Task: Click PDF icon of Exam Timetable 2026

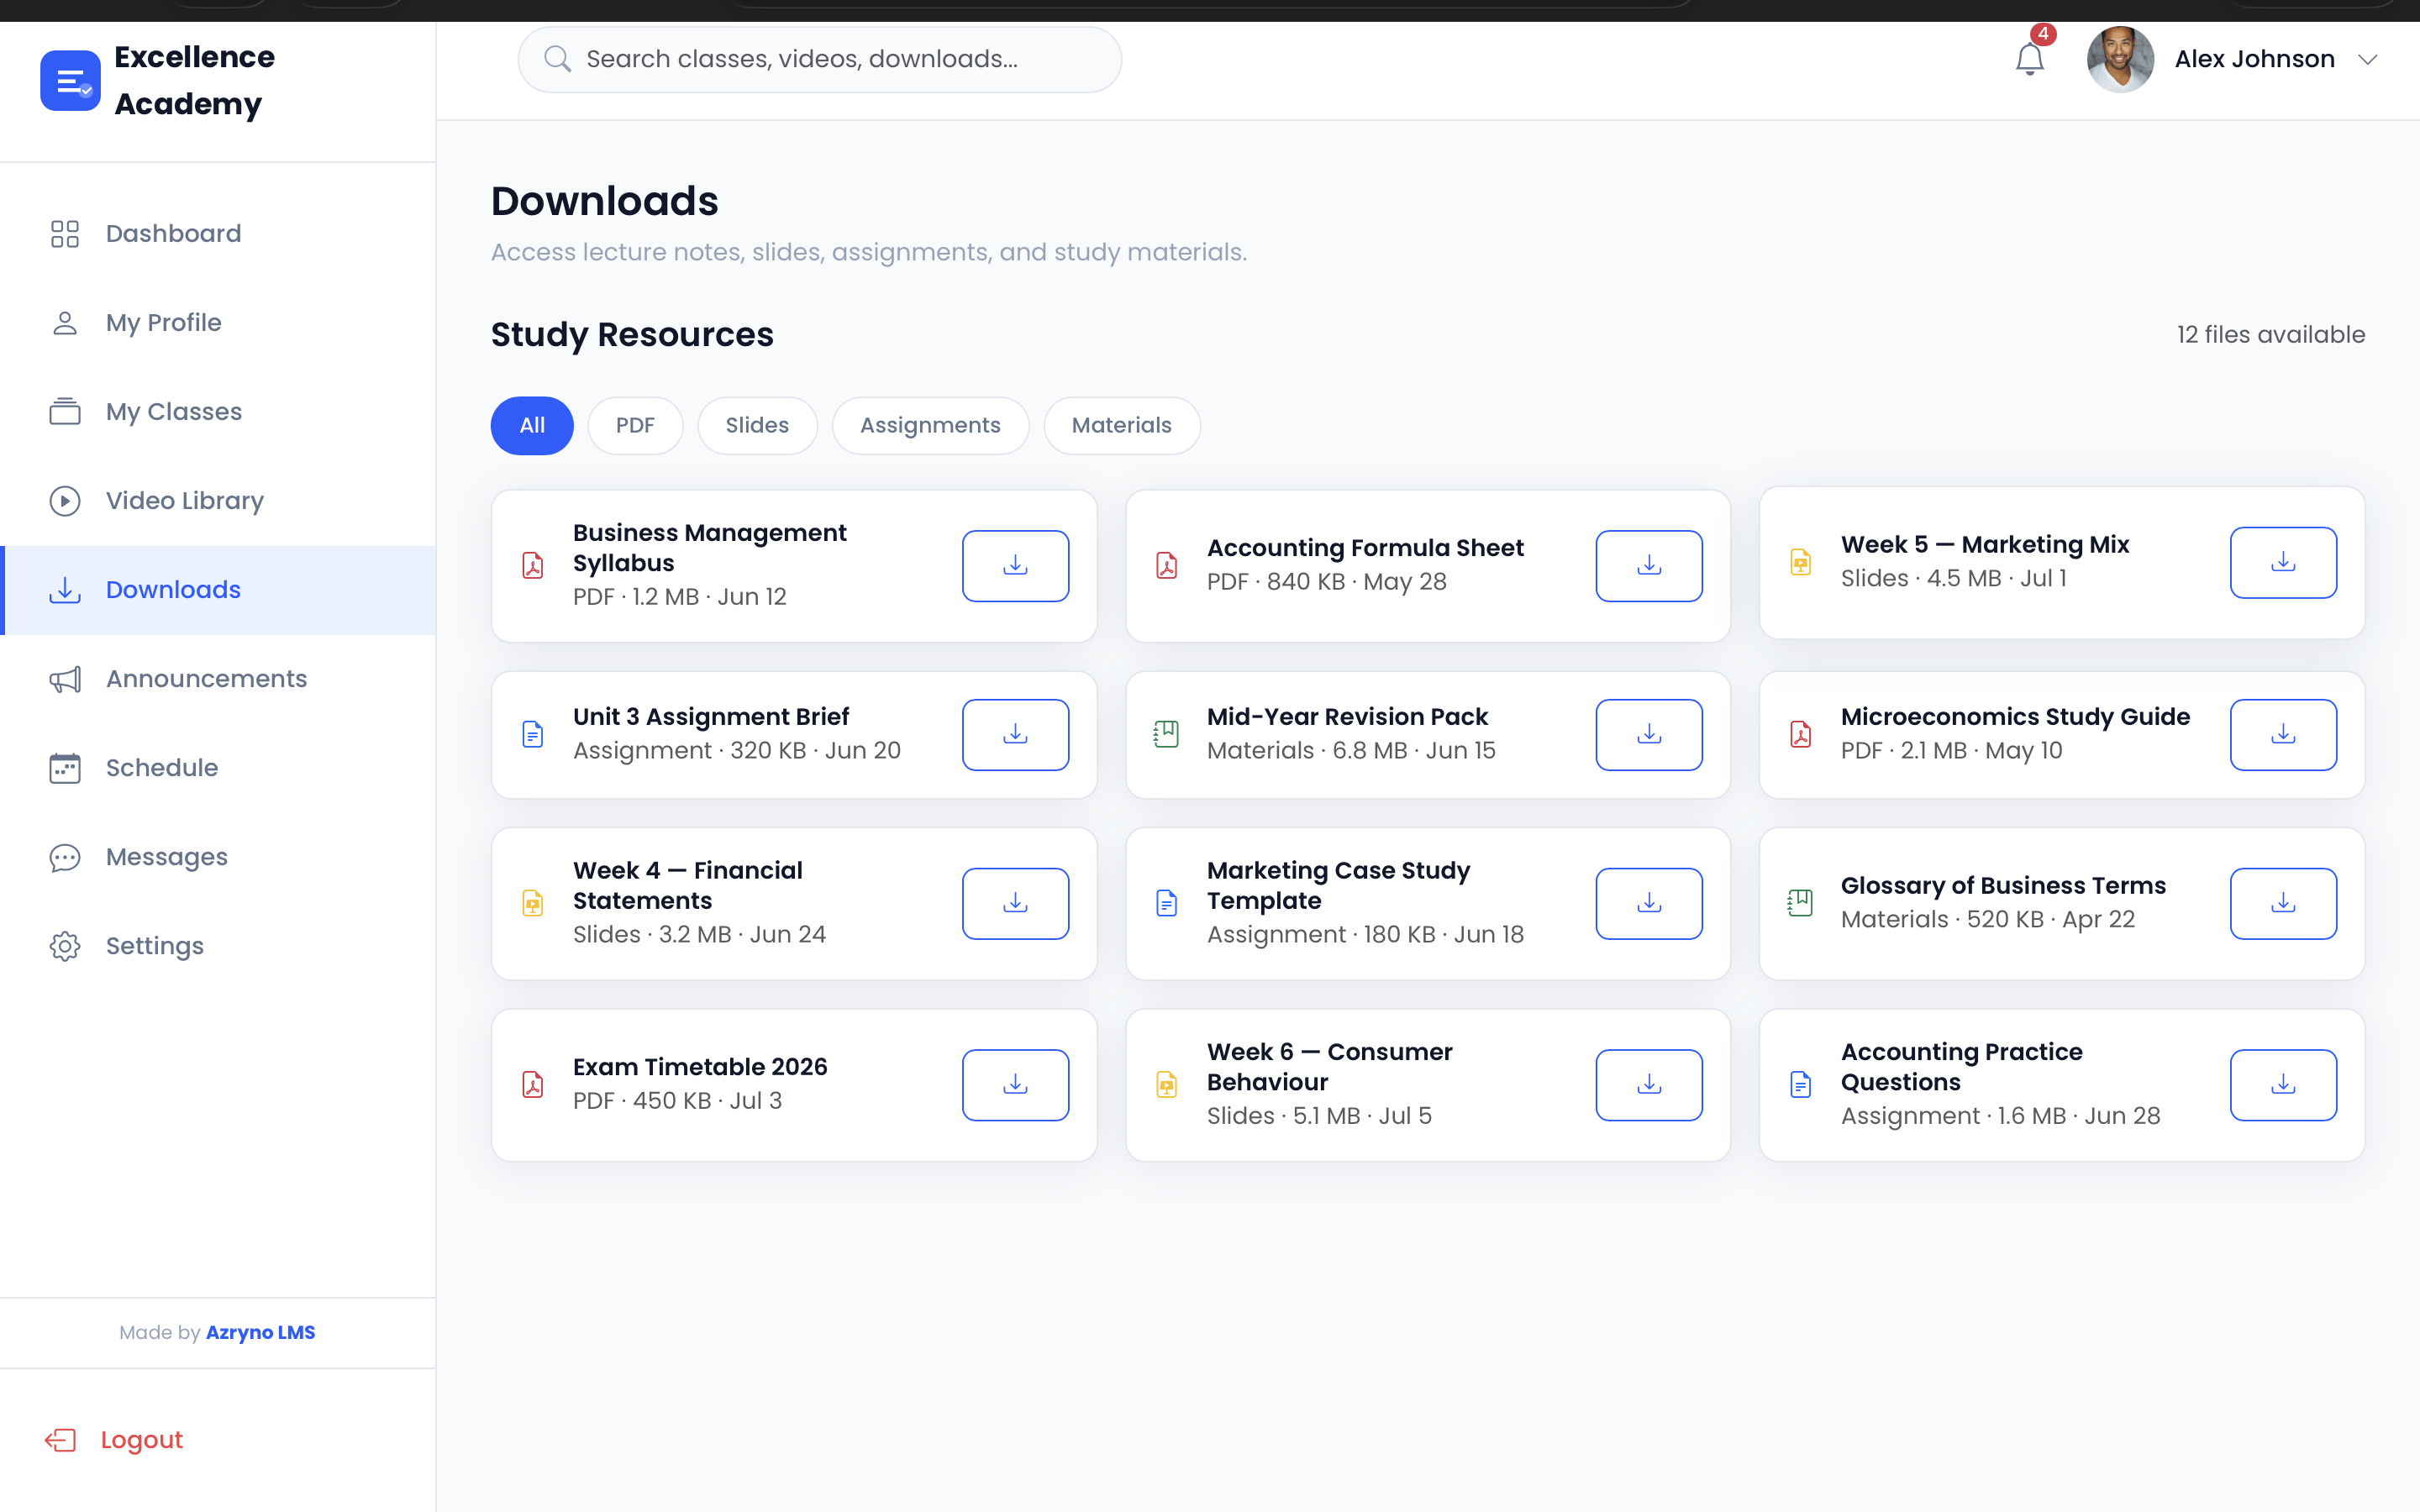Action: click(x=533, y=1084)
